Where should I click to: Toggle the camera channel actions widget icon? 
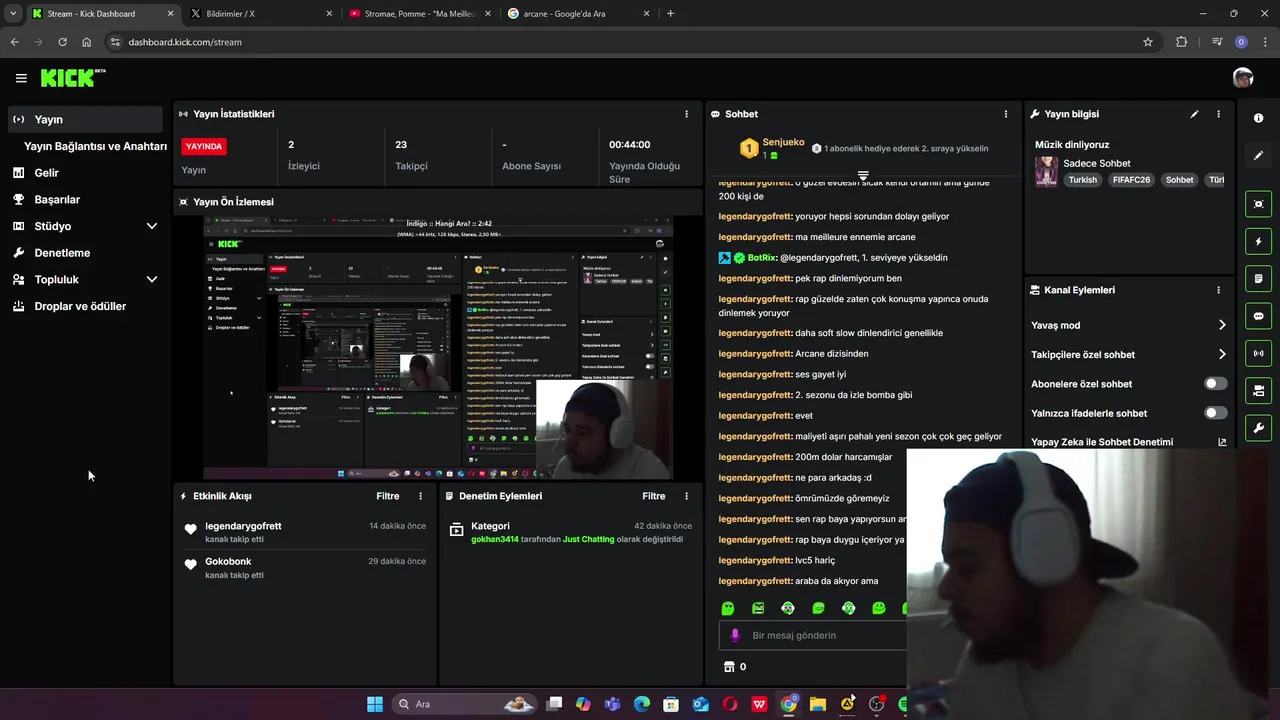[x=1258, y=390]
